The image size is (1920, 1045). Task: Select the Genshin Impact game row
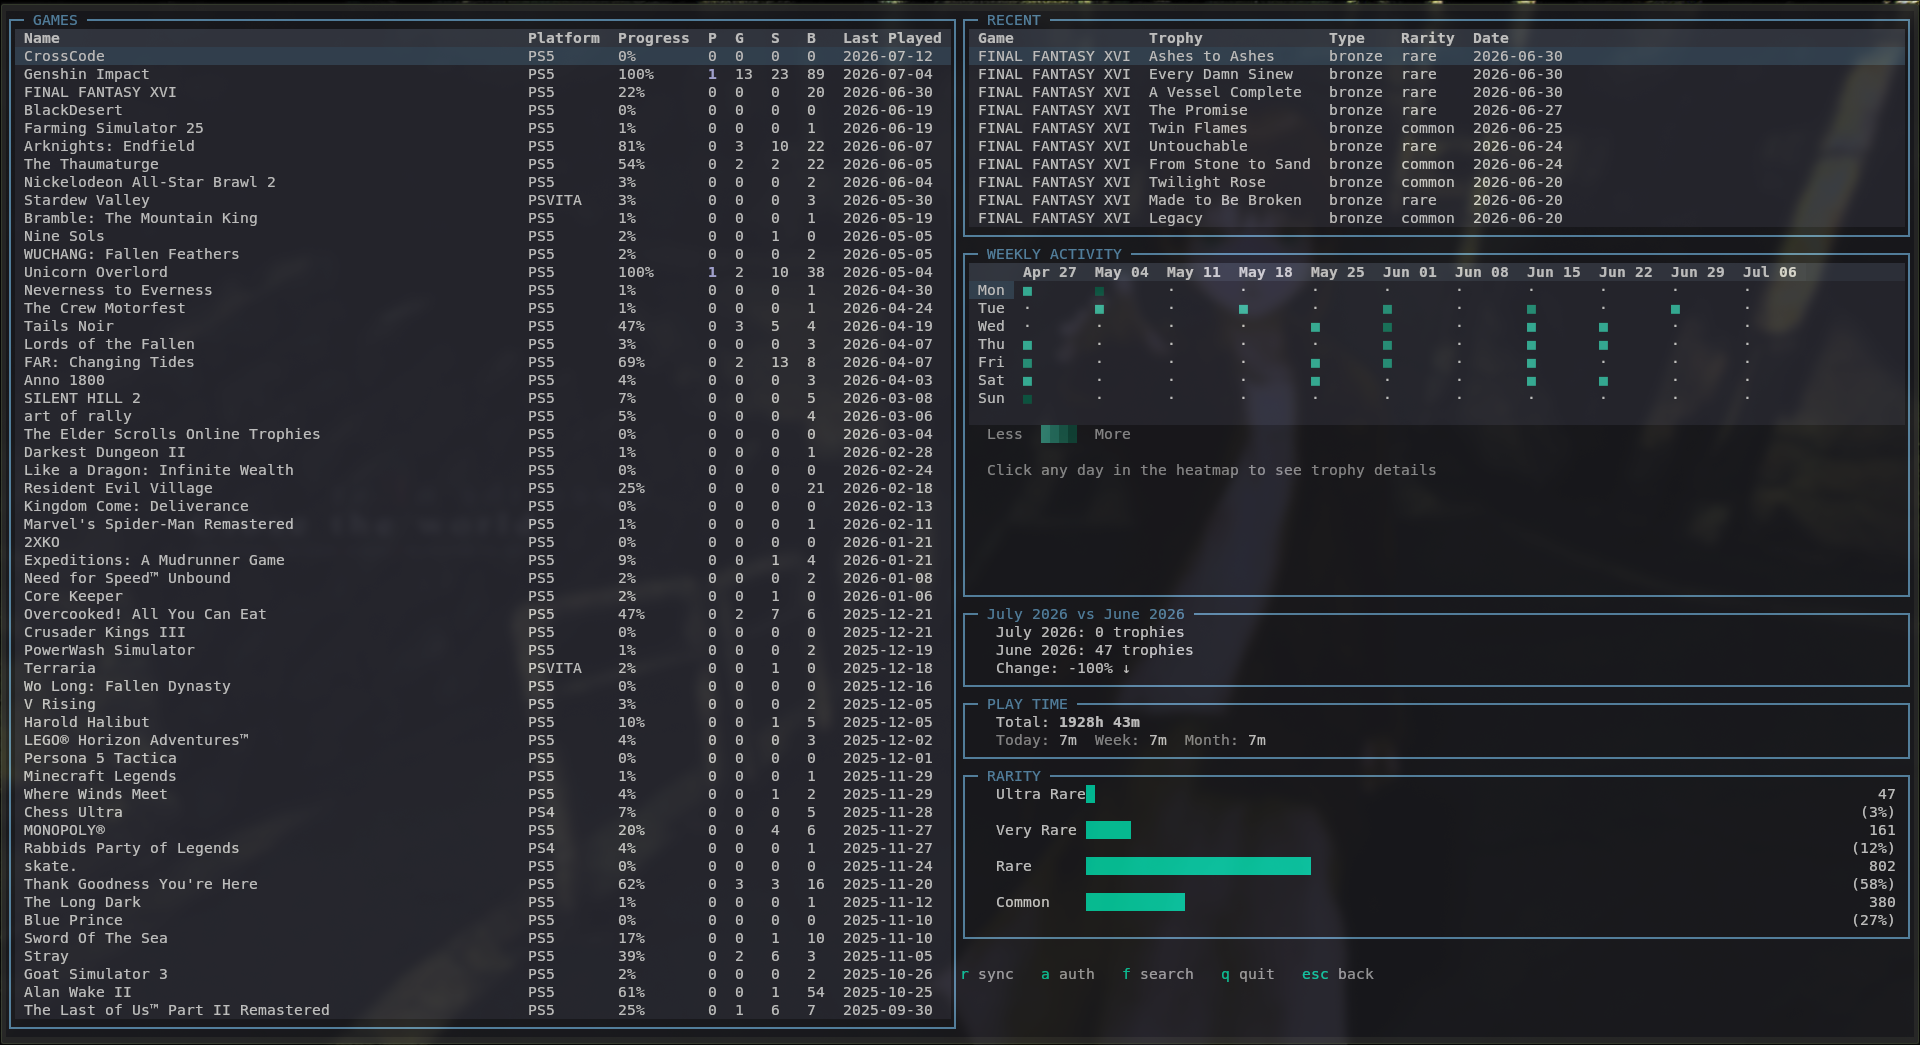[x=483, y=74]
